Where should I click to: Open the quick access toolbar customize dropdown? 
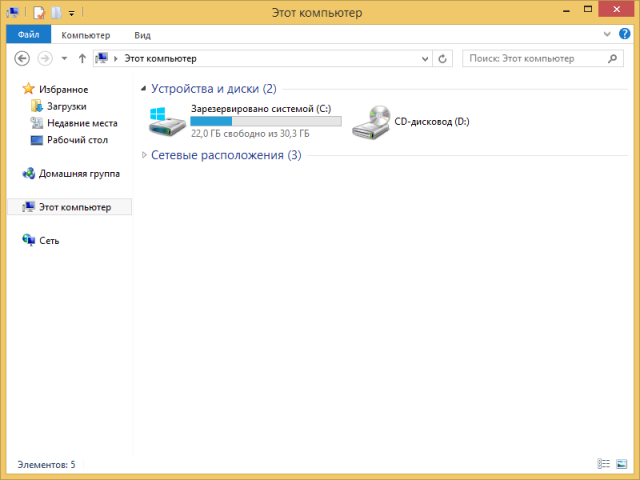pyautogui.click(x=71, y=14)
